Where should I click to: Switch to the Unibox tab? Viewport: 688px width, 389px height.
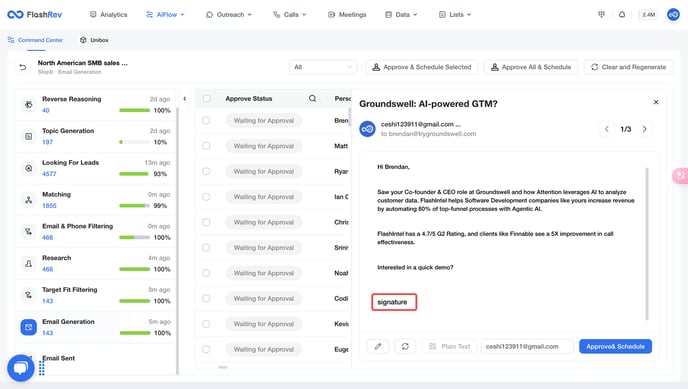coord(94,40)
